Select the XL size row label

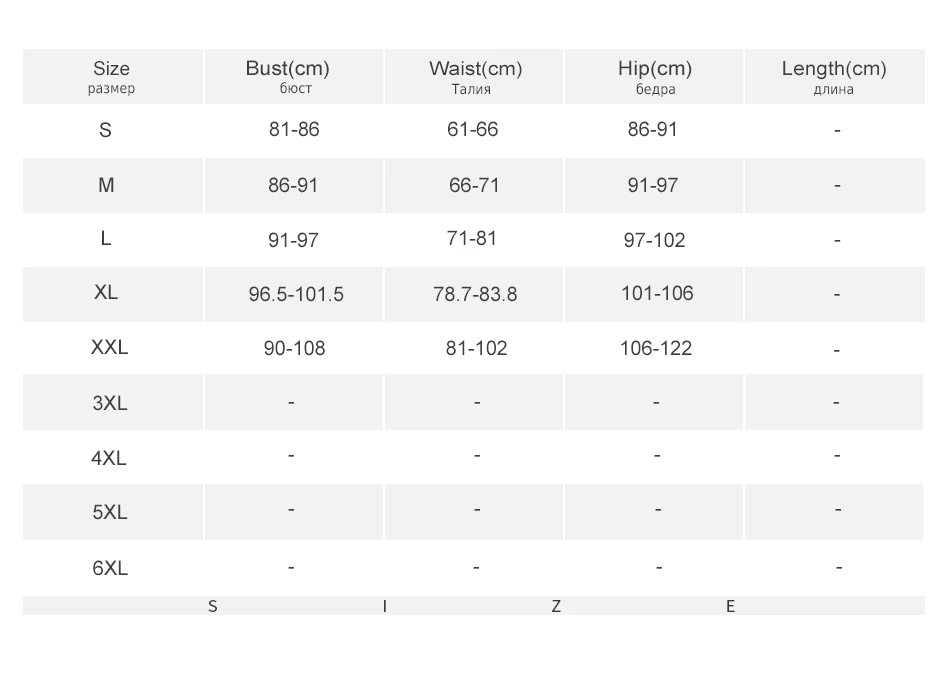(106, 293)
